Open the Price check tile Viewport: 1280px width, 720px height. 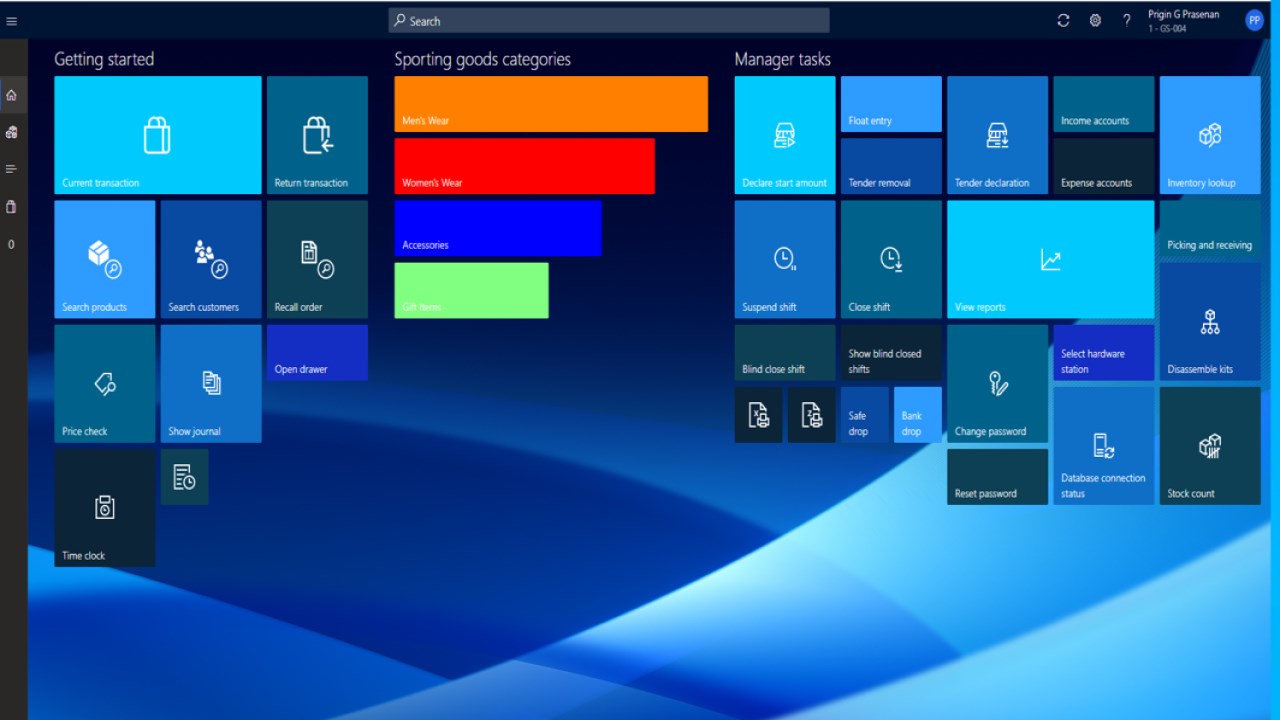(105, 383)
